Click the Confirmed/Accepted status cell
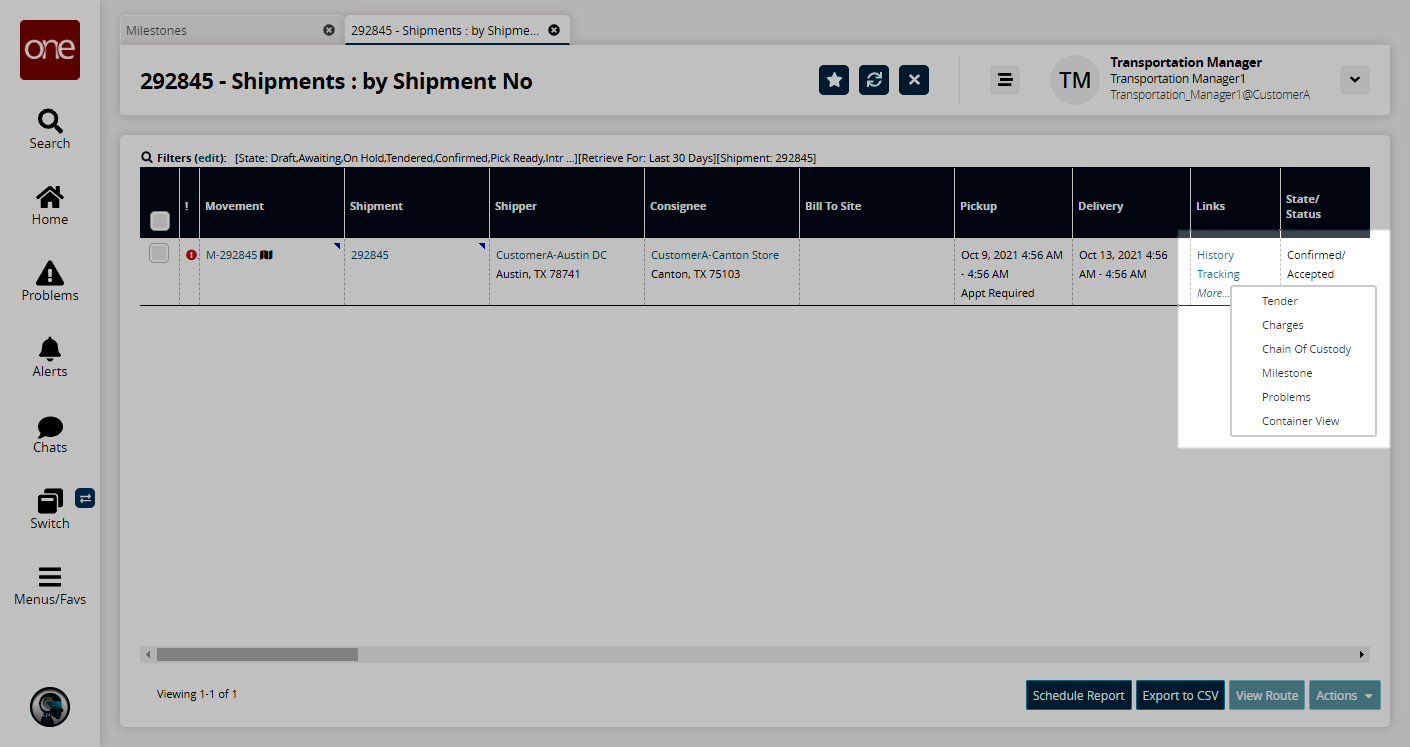The image size is (1410, 747). point(1316,264)
